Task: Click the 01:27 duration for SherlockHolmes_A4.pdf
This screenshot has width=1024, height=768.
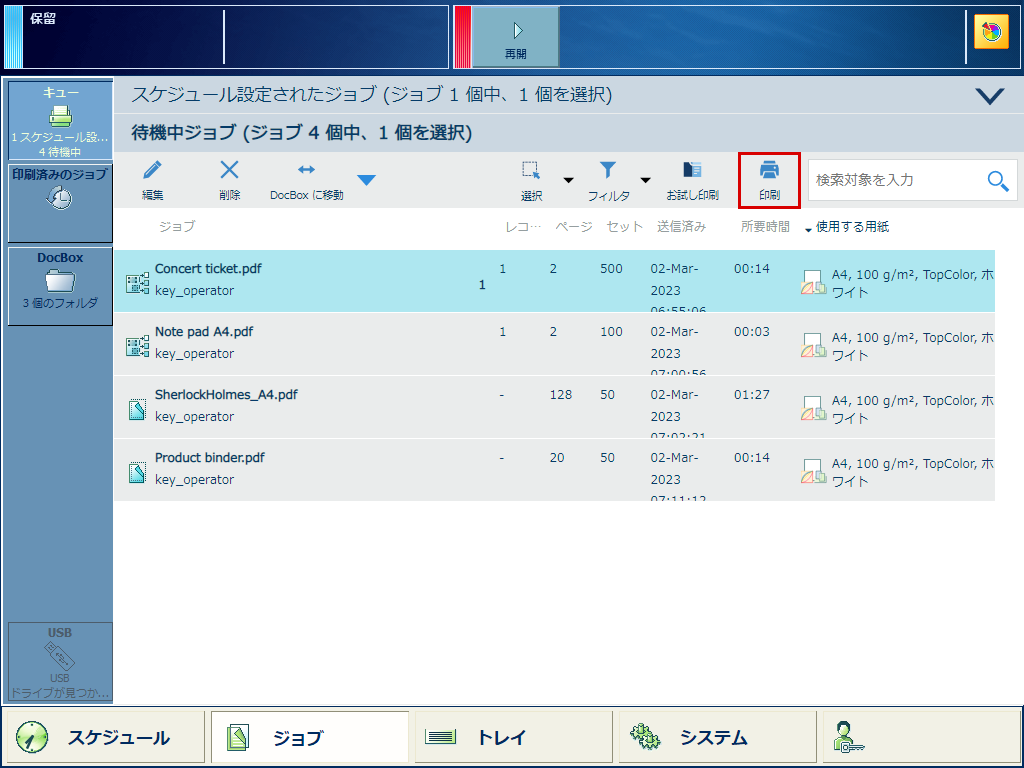Action: (752, 394)
